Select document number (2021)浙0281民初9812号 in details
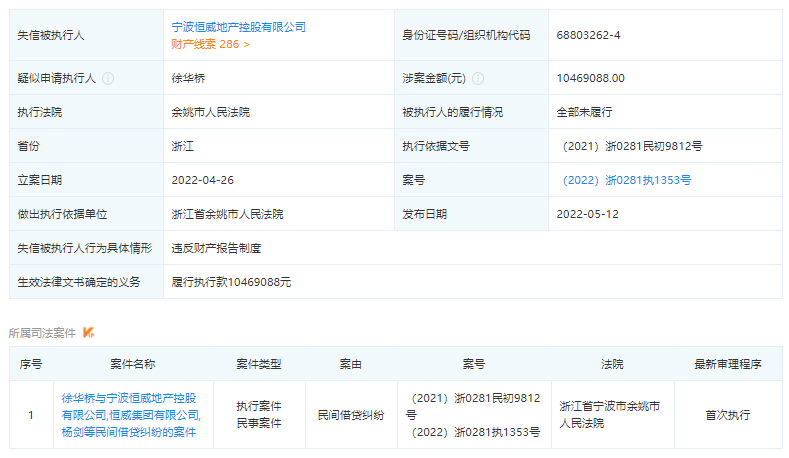 pos(632,146)
